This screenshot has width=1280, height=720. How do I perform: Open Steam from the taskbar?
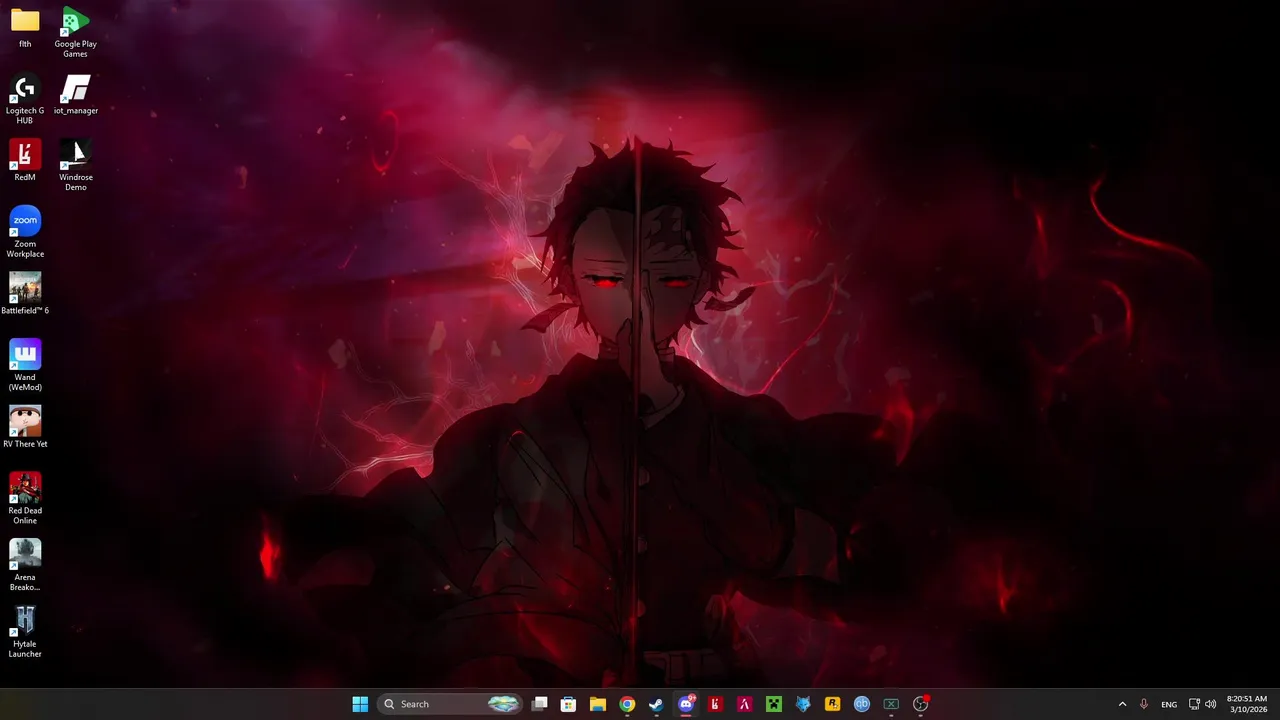tap(656, 704)
